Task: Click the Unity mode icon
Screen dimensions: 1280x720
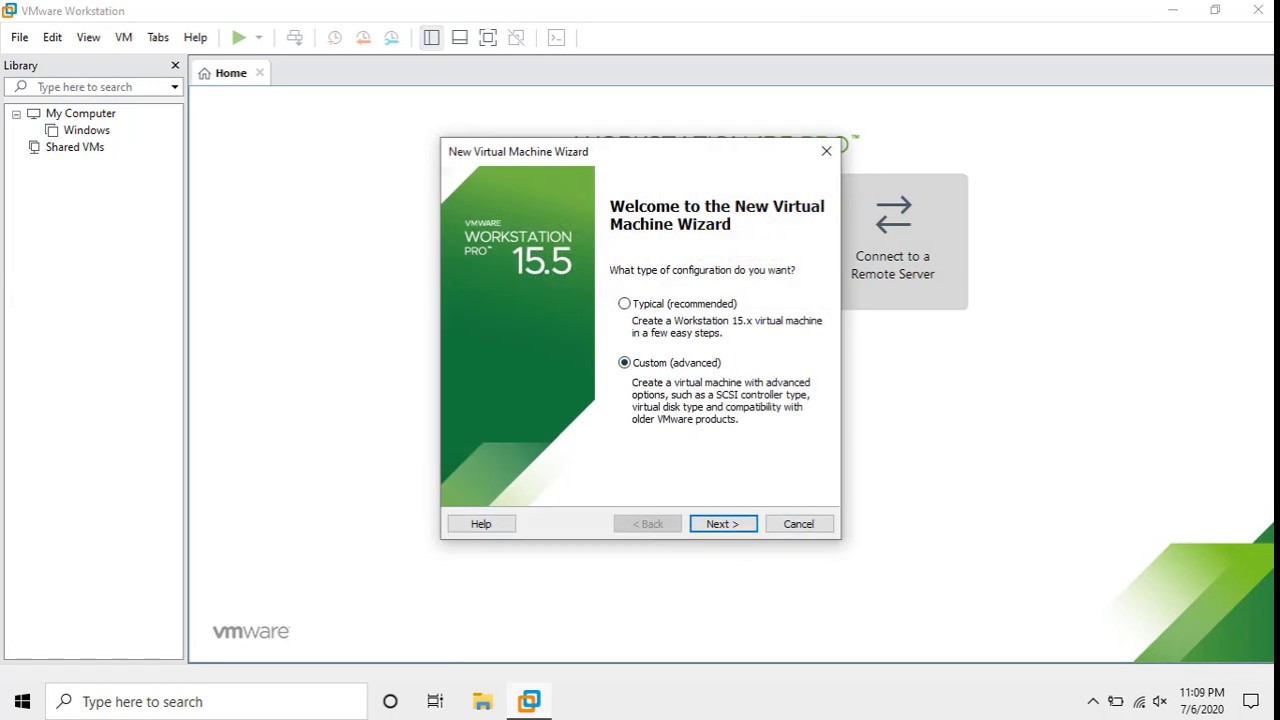Action: [x=516, y=38]
